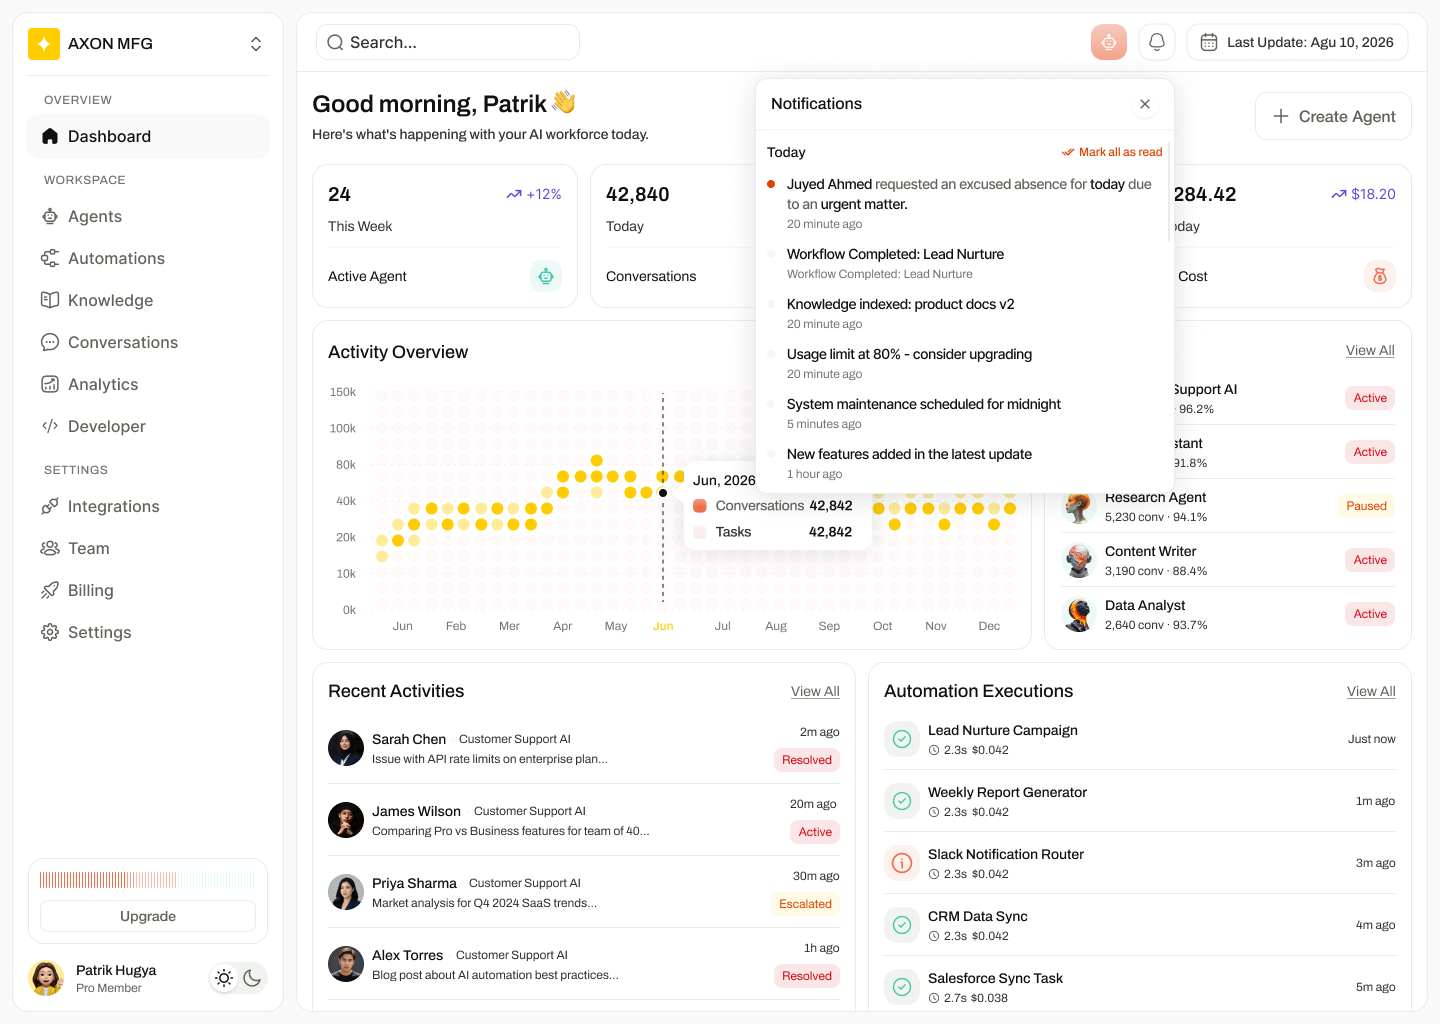Image resolution: width=1440 pixels, height=1024 pixels.
Task: Switch to dark mode moon toggle
Action: pyautogui.click(x=252, y=978)
